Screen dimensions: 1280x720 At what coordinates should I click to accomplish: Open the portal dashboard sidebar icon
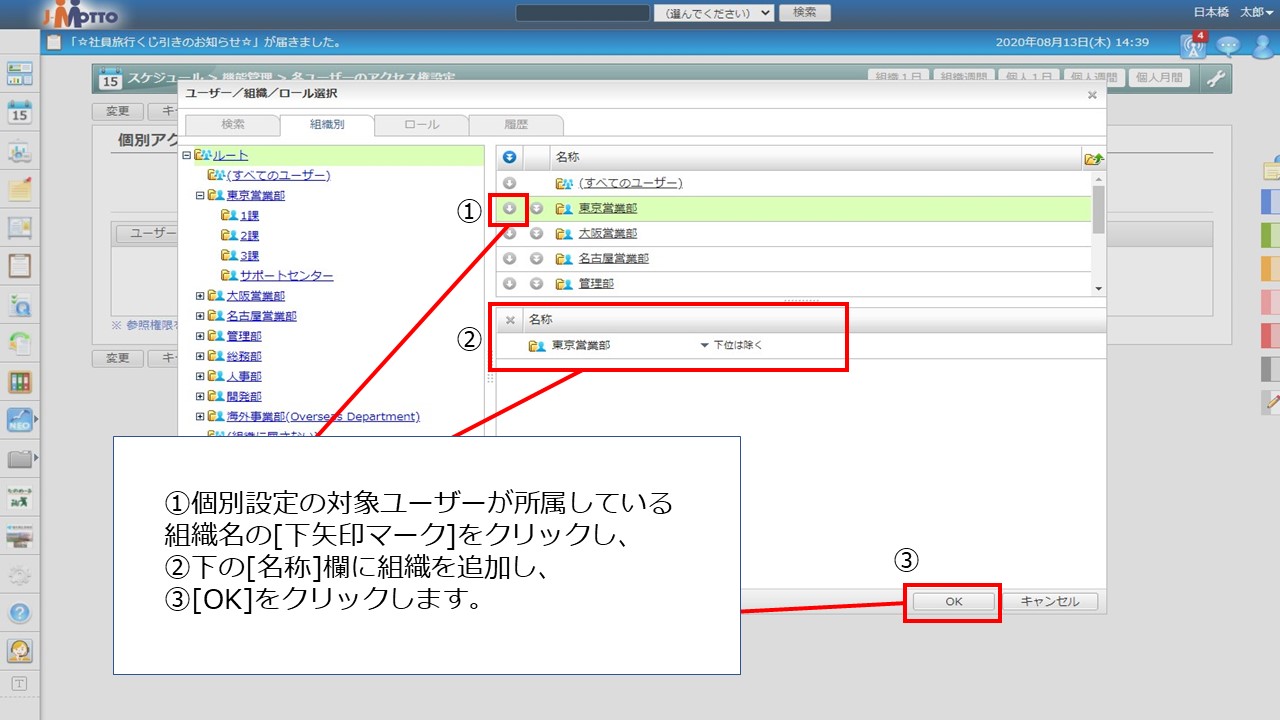tap(20, 73)
